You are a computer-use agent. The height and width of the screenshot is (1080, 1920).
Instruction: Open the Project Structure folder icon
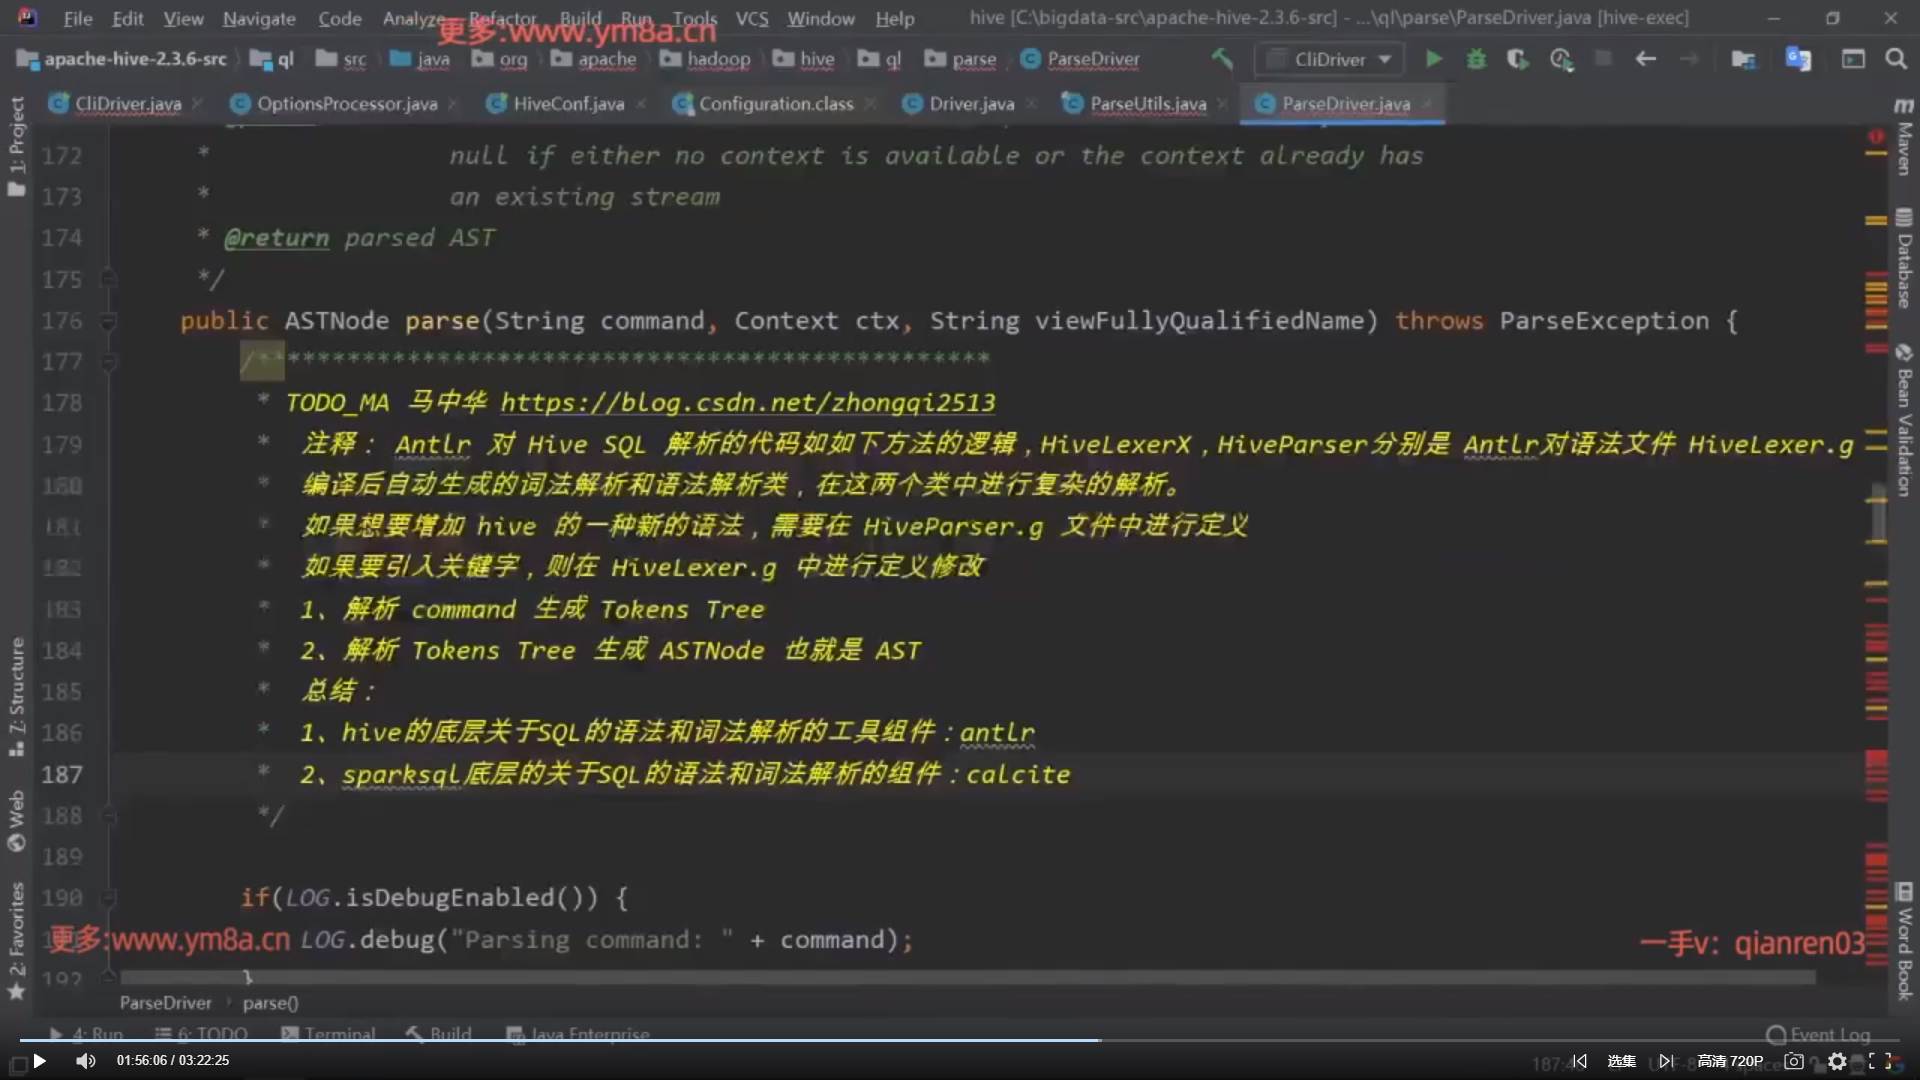(x=1743, y=59)
